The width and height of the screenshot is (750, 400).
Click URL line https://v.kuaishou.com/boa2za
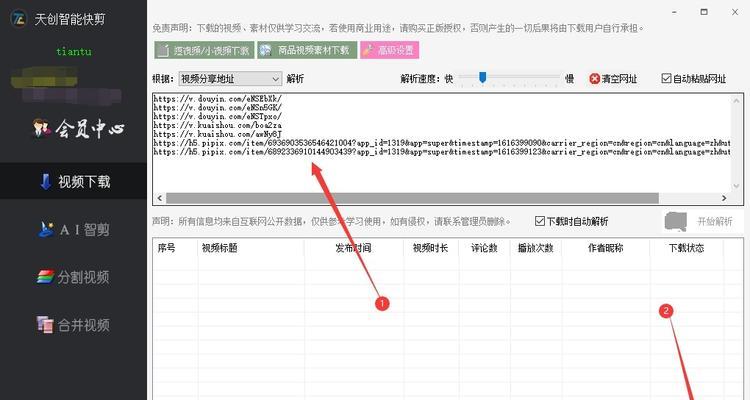[x=218, y=125]
